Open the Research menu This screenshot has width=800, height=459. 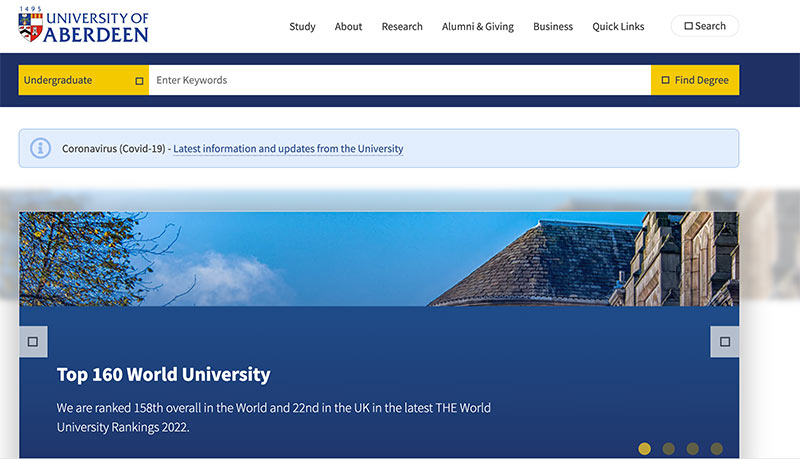click(402, 27)
